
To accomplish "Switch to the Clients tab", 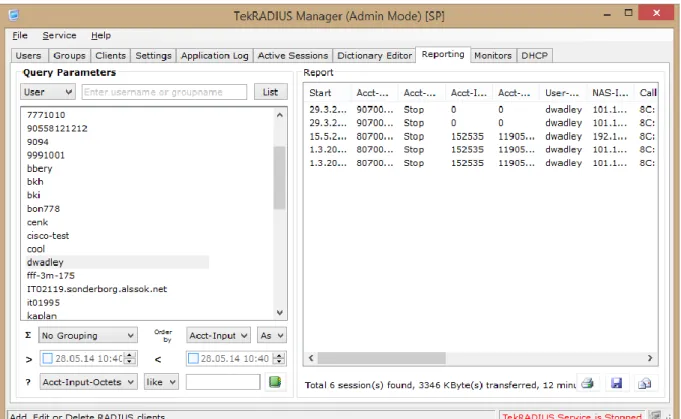I will 110,56.
